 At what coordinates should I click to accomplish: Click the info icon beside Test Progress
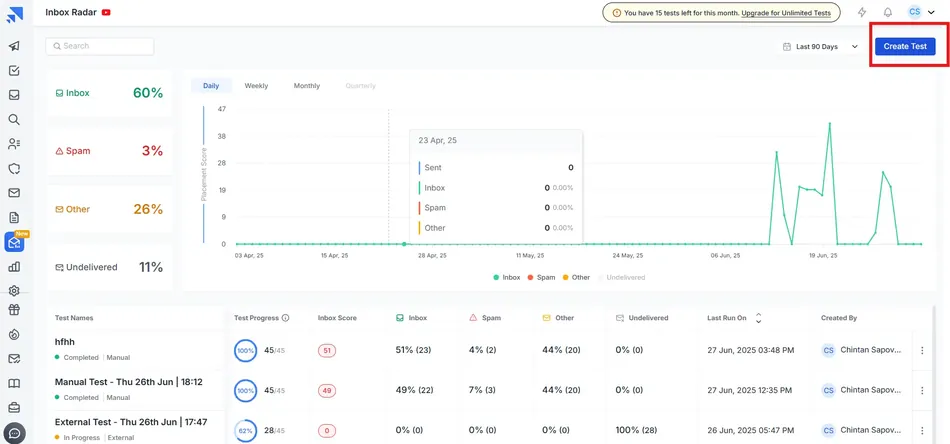tap(285, 317)
